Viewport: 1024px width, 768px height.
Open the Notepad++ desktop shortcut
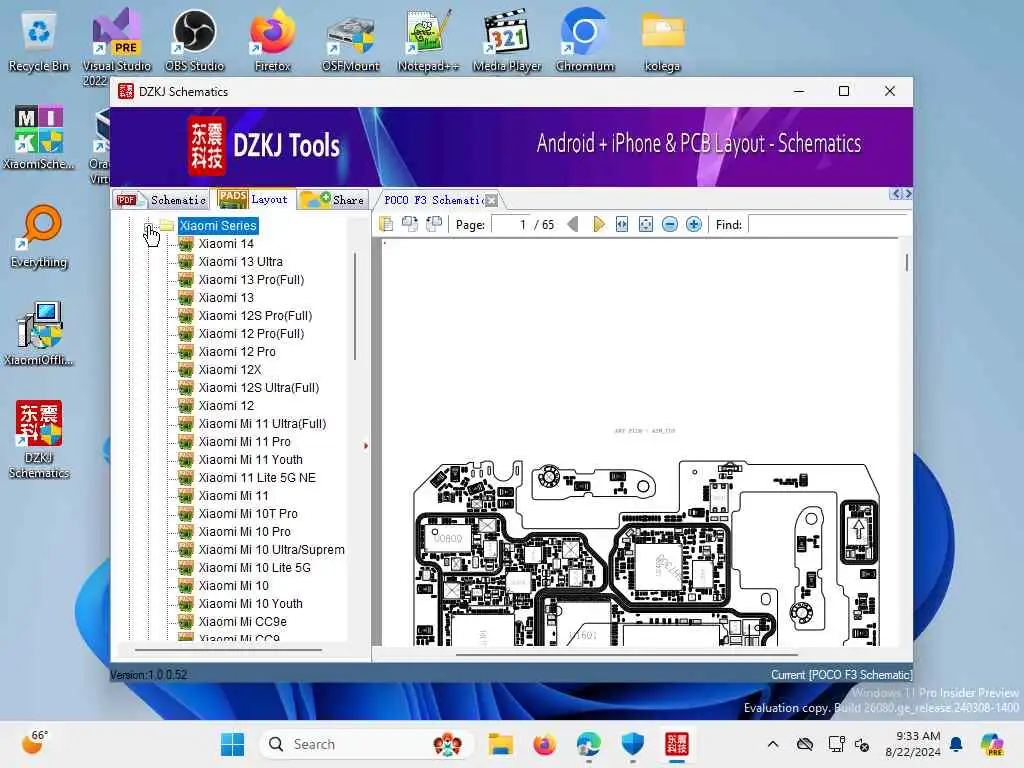tap(428, 39)
